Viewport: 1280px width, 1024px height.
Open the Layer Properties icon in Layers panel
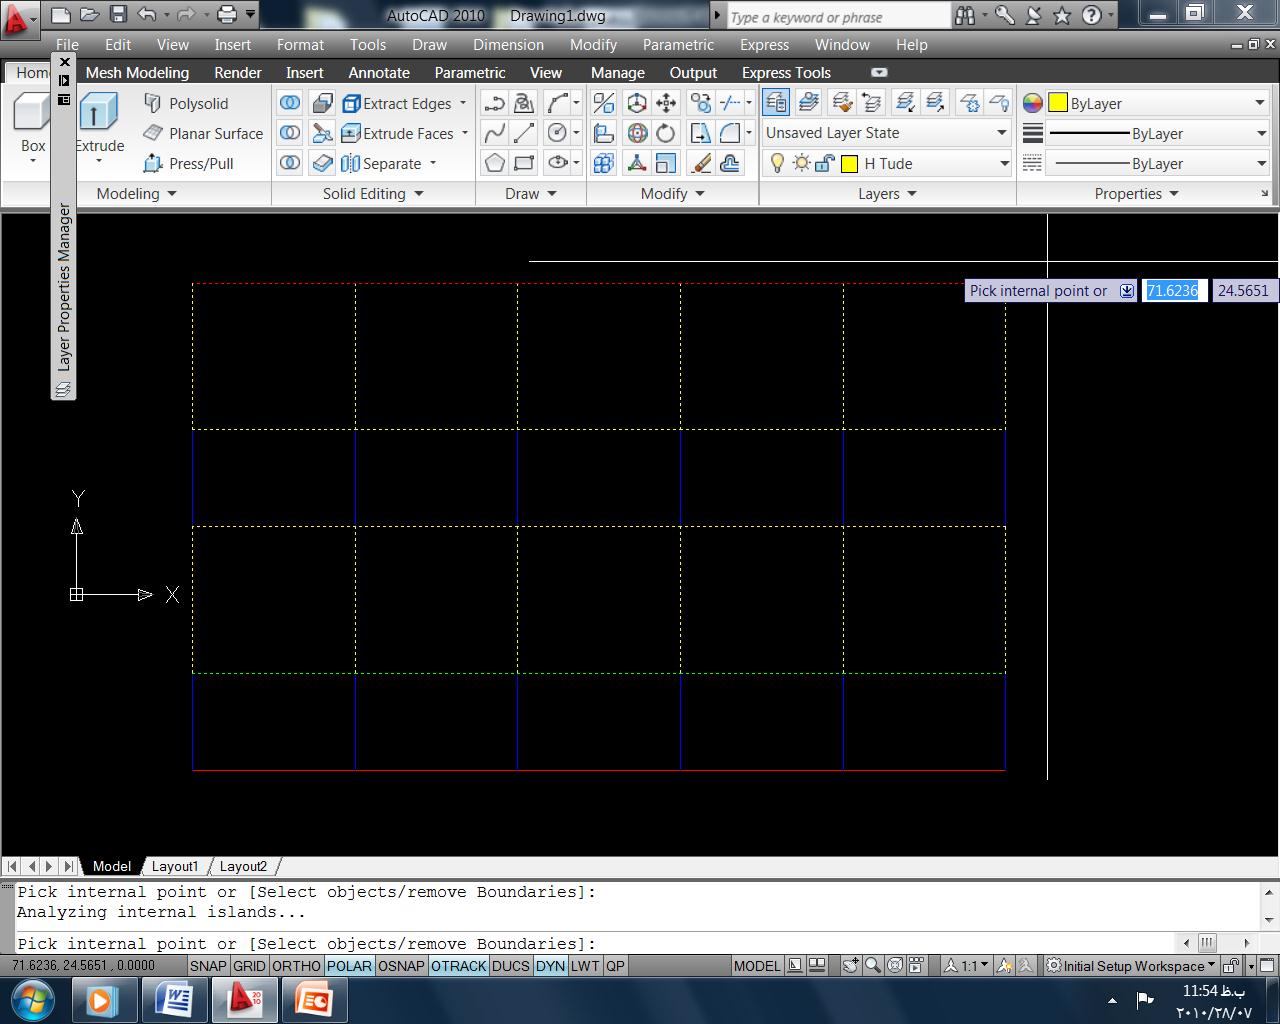pyautogui.click(x=776, y=102)
